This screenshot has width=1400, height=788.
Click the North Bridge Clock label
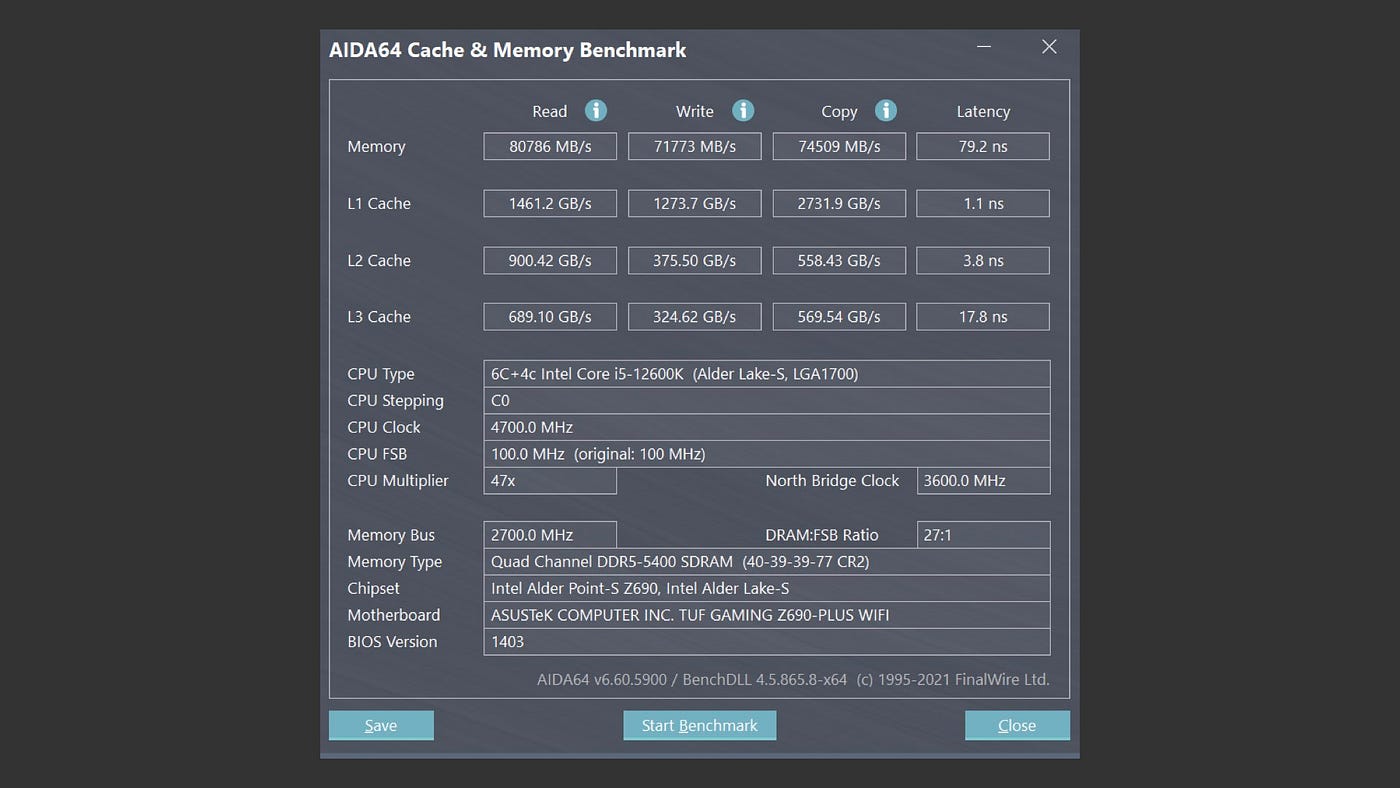[832, 480]
